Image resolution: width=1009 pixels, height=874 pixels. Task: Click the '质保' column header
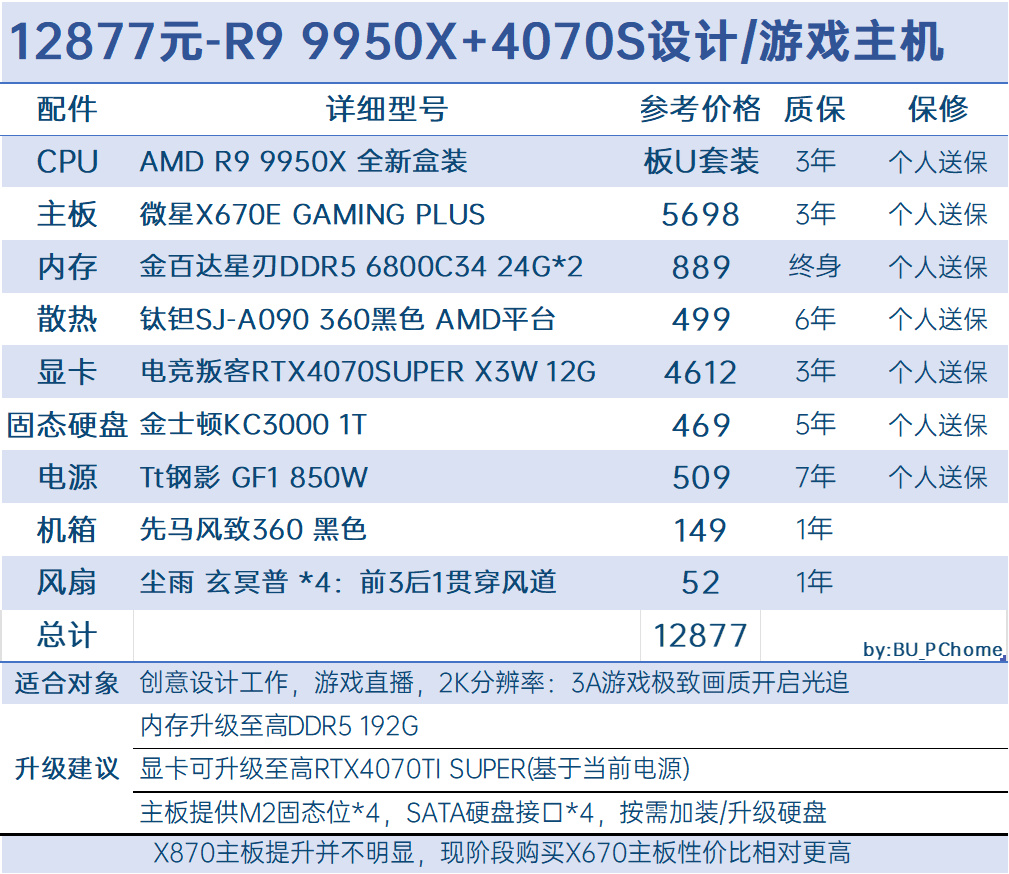[x=815, y=109]
